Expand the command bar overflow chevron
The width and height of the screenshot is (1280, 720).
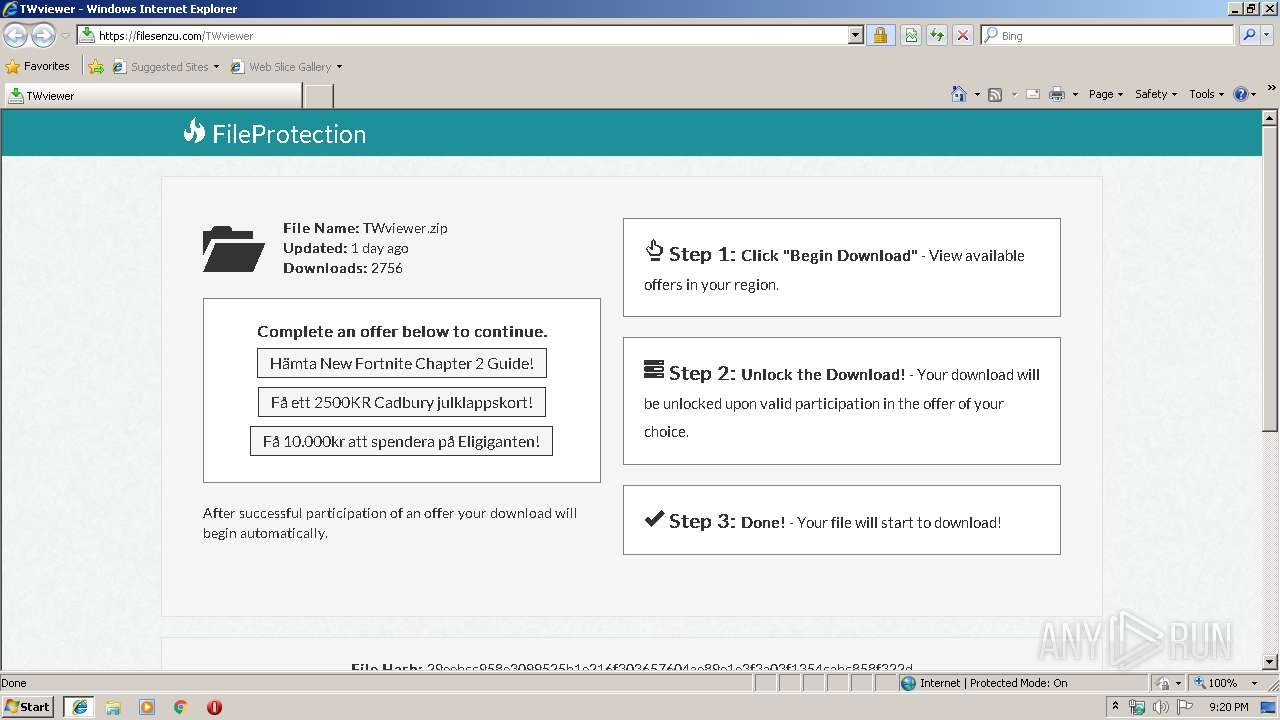click(x=1271, y=88)
